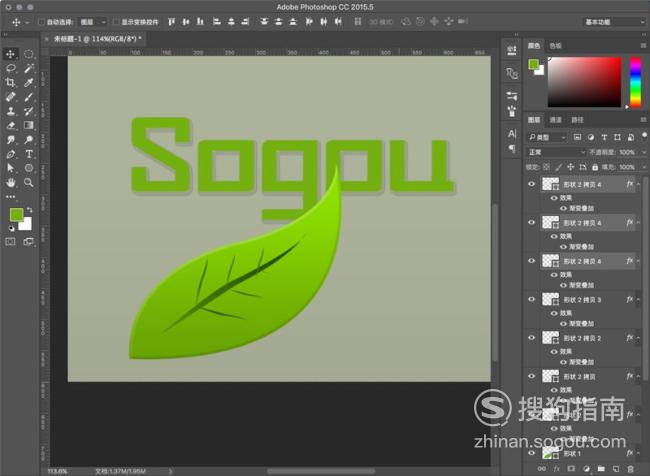Screen dimensions: 650x476
Task: Hide the 形状 2 拷贝 2 layer
Action: [x=531, y=338]
